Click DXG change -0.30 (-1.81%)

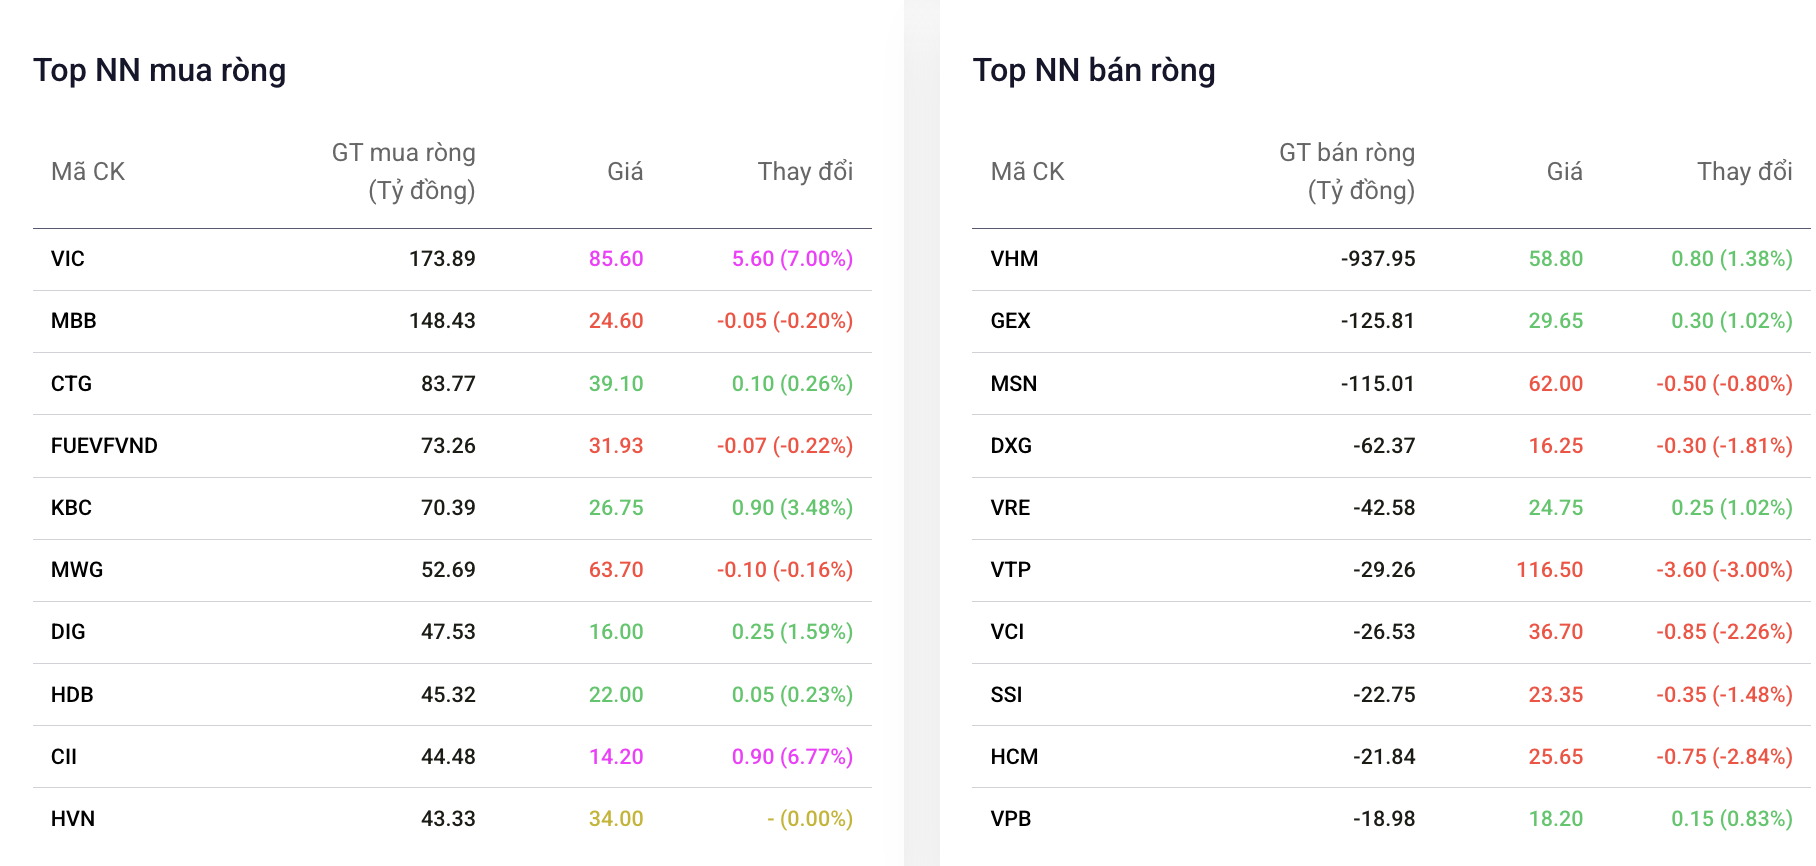[1725, 446]
